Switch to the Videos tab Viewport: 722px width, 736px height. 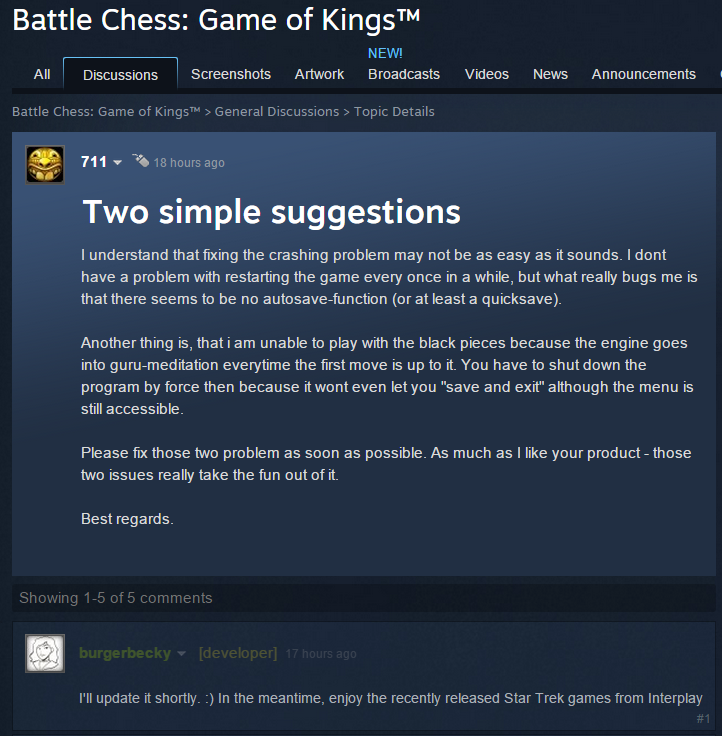(487, 74)
